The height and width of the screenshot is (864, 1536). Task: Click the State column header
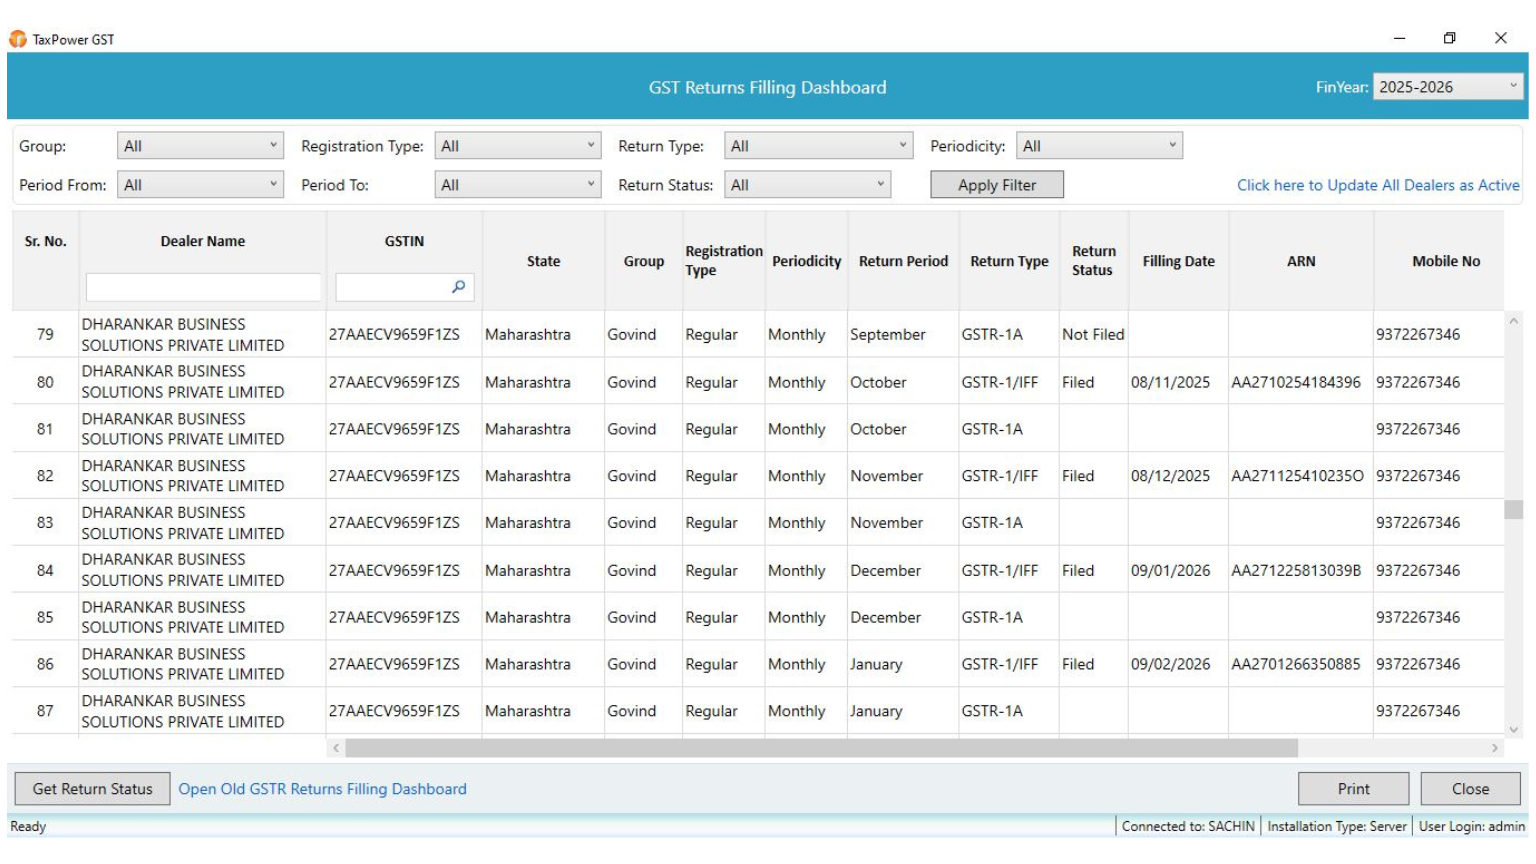click(x=543, y=261)
